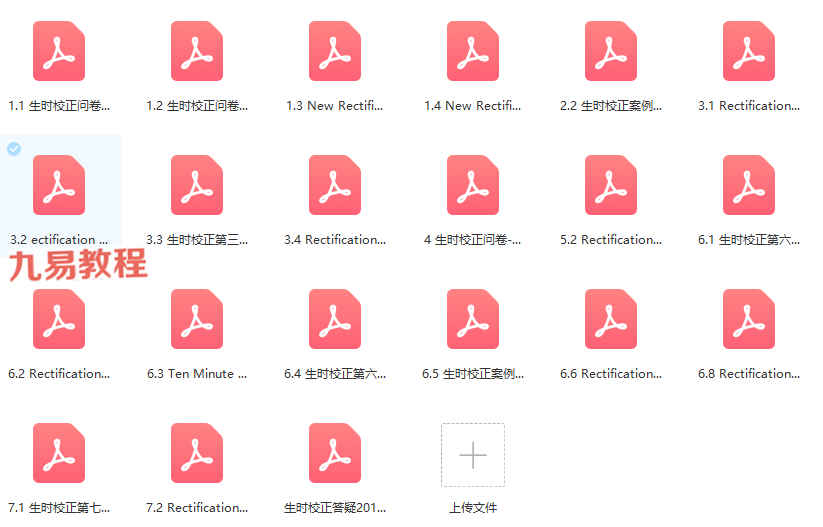Select the 1.3 New Rectifi... PDF icon
The image size is (823, 527).
(x=335, y=51)
